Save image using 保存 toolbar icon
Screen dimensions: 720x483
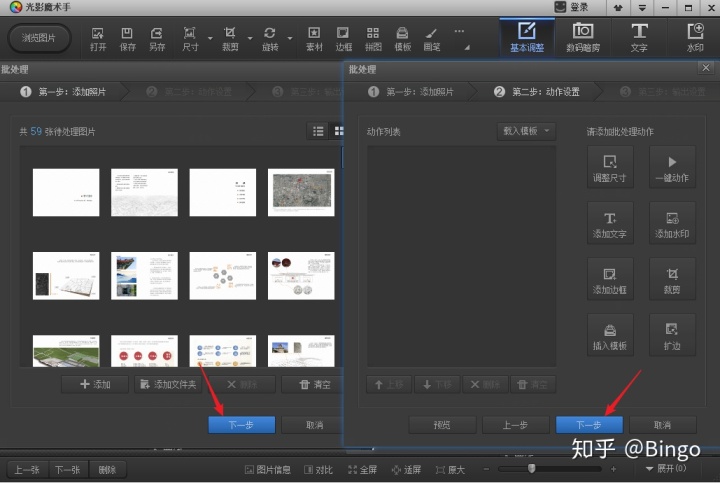(127, 39)
